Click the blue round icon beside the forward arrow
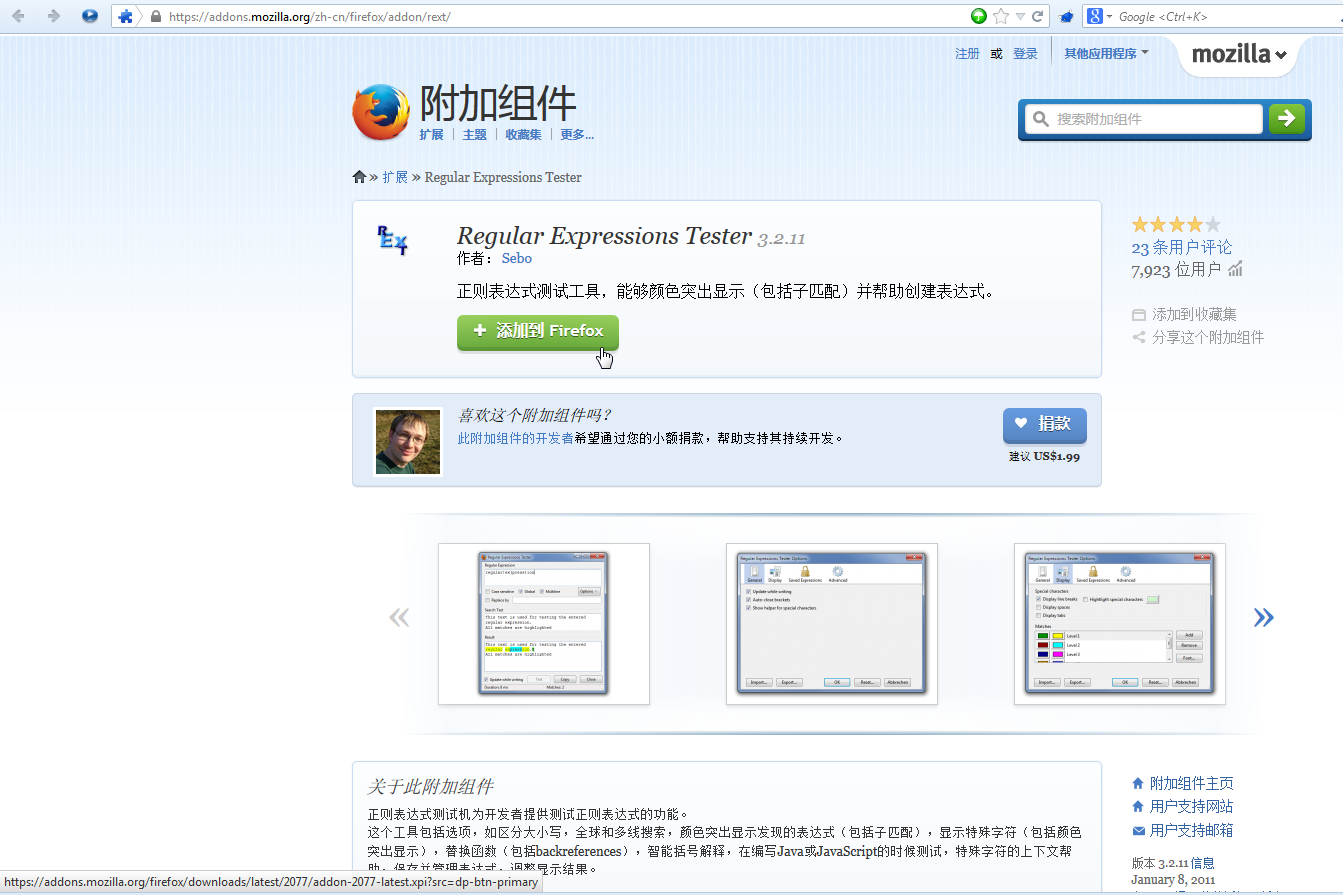The image size is (1343, 895). pos(90,16)
